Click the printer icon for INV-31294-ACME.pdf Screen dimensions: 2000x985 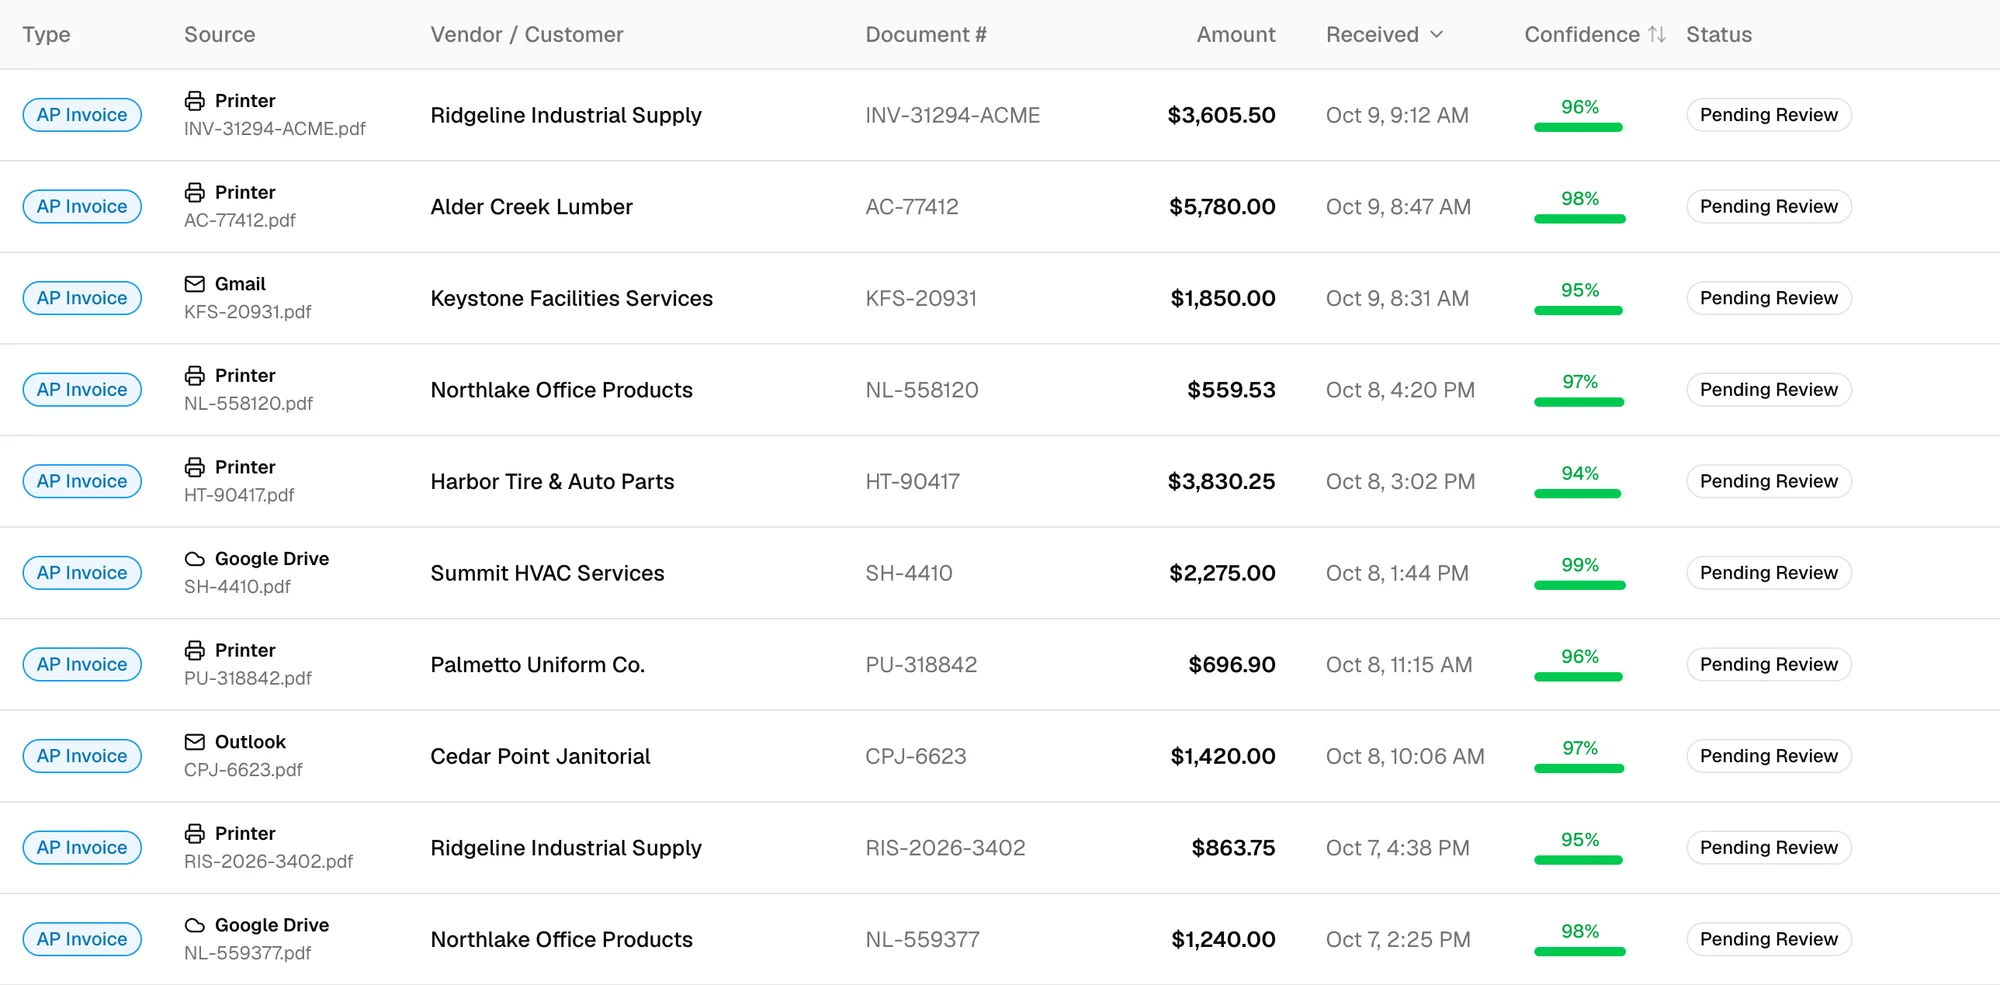pyautogui.click(x=195, y=101)
